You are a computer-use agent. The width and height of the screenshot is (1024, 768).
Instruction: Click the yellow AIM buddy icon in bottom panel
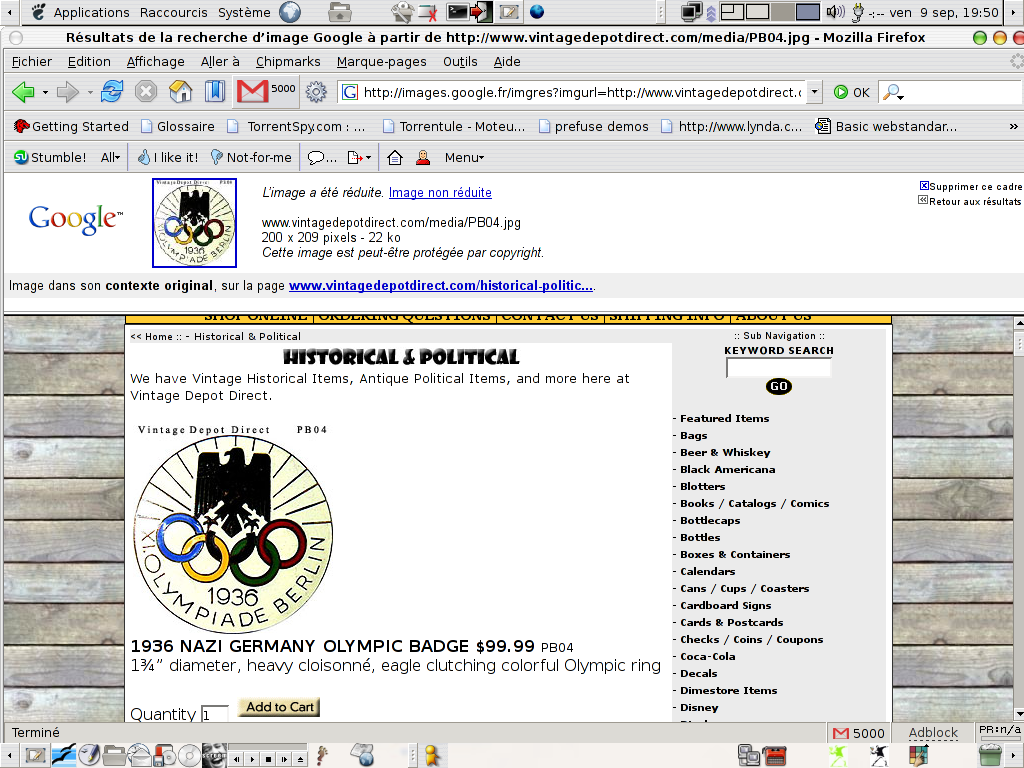pyautogui.click(x=431, y=756)
